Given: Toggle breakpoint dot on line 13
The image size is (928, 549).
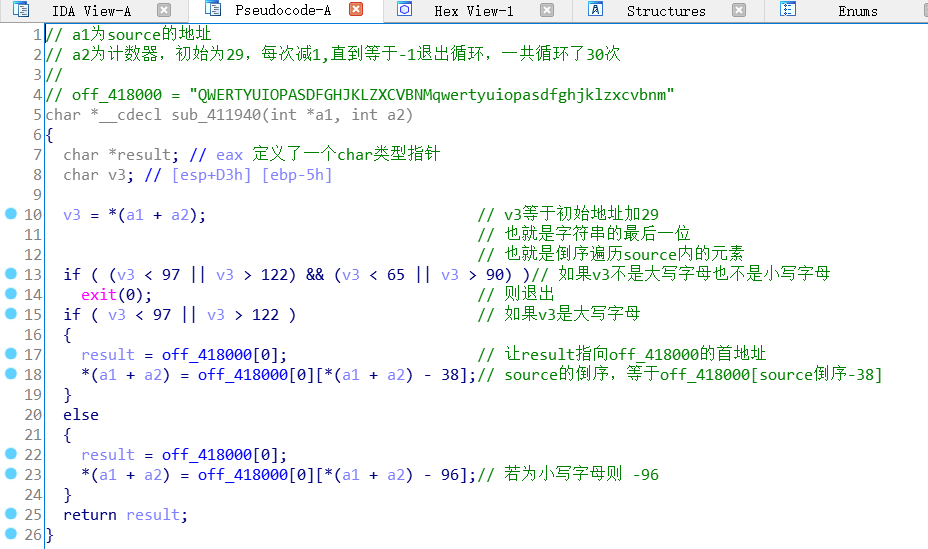Looking at the screenshot, I should (x=11, y=273).
